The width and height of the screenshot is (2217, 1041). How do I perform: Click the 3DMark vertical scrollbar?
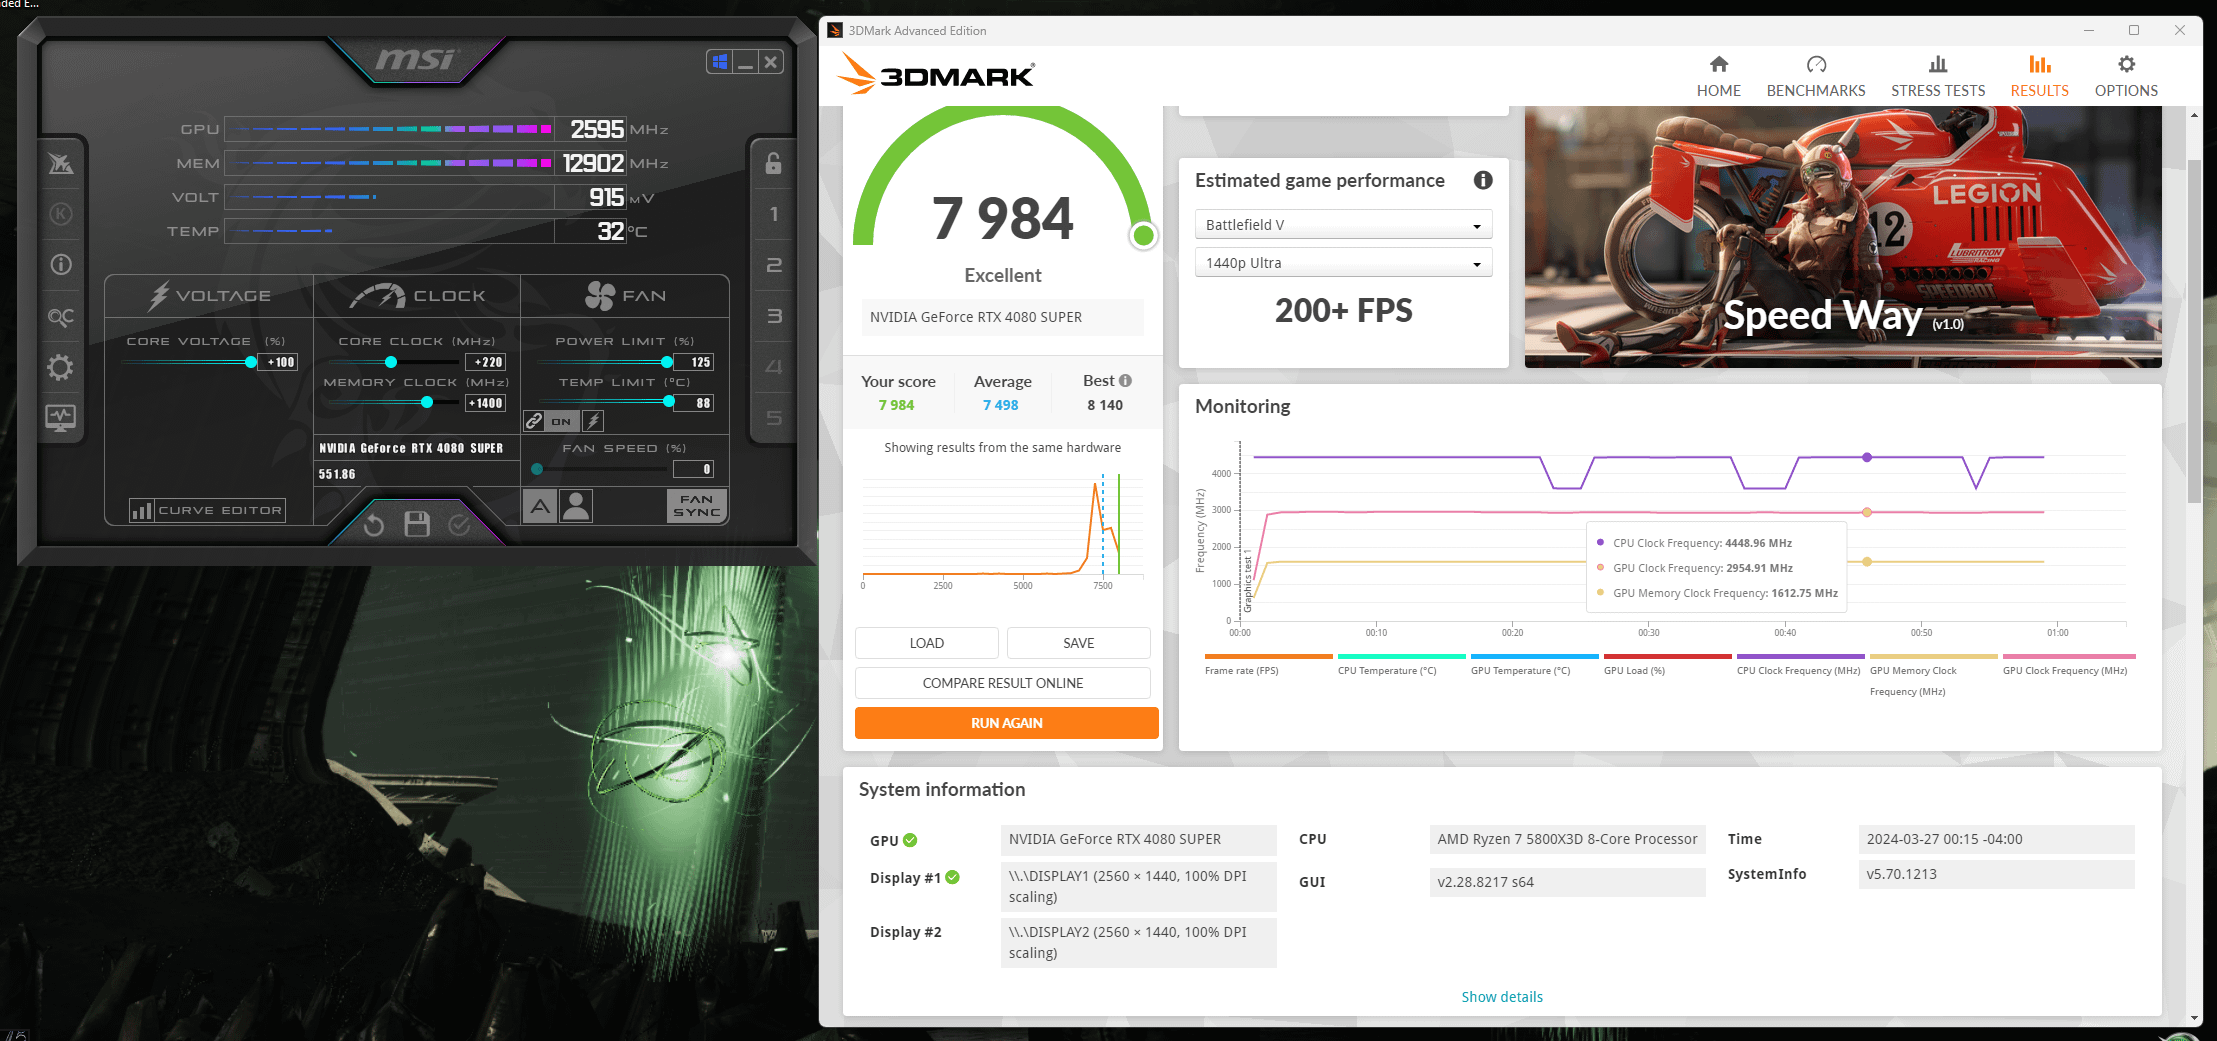(x=2194, y=330)
